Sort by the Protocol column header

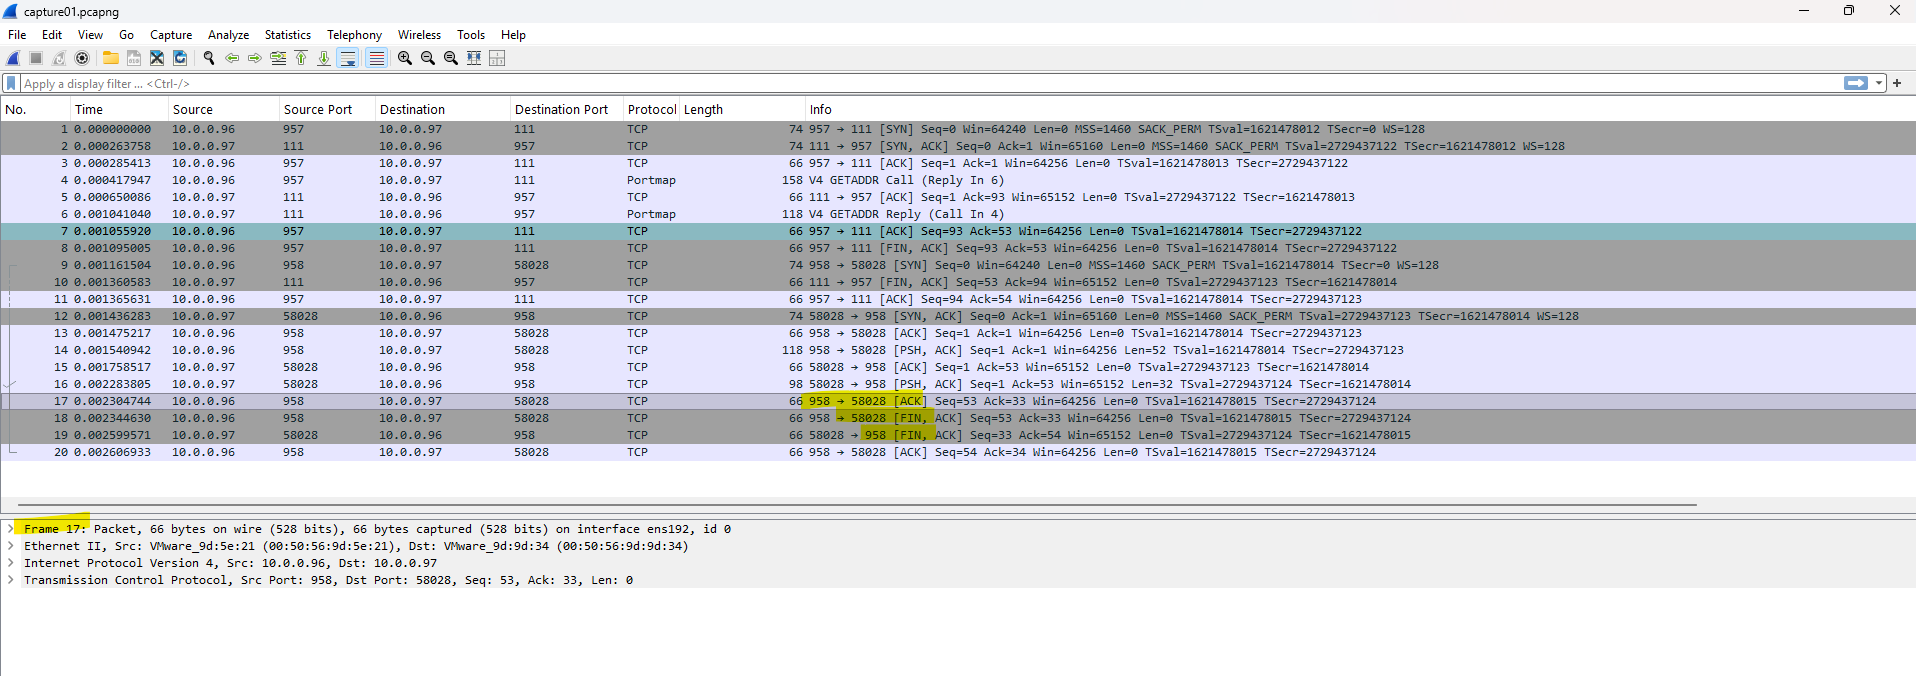point(652,109)
